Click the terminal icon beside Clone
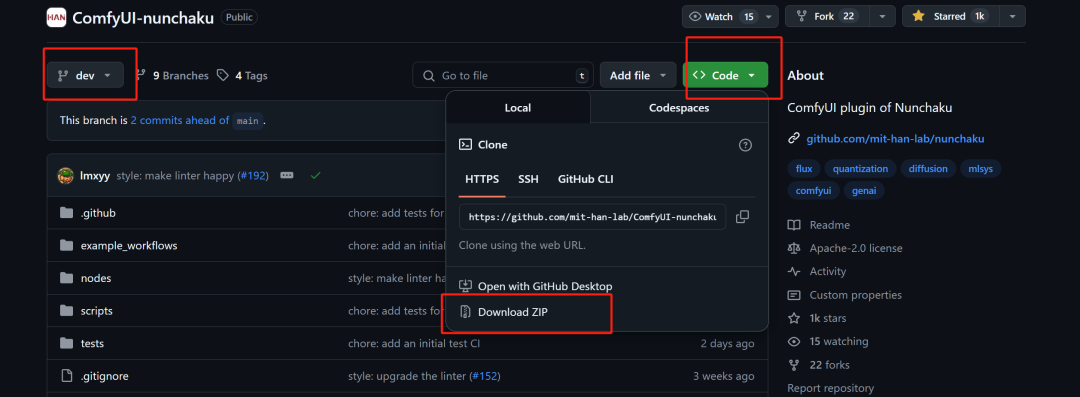1080x397 pixels. (x=466, y=145)
